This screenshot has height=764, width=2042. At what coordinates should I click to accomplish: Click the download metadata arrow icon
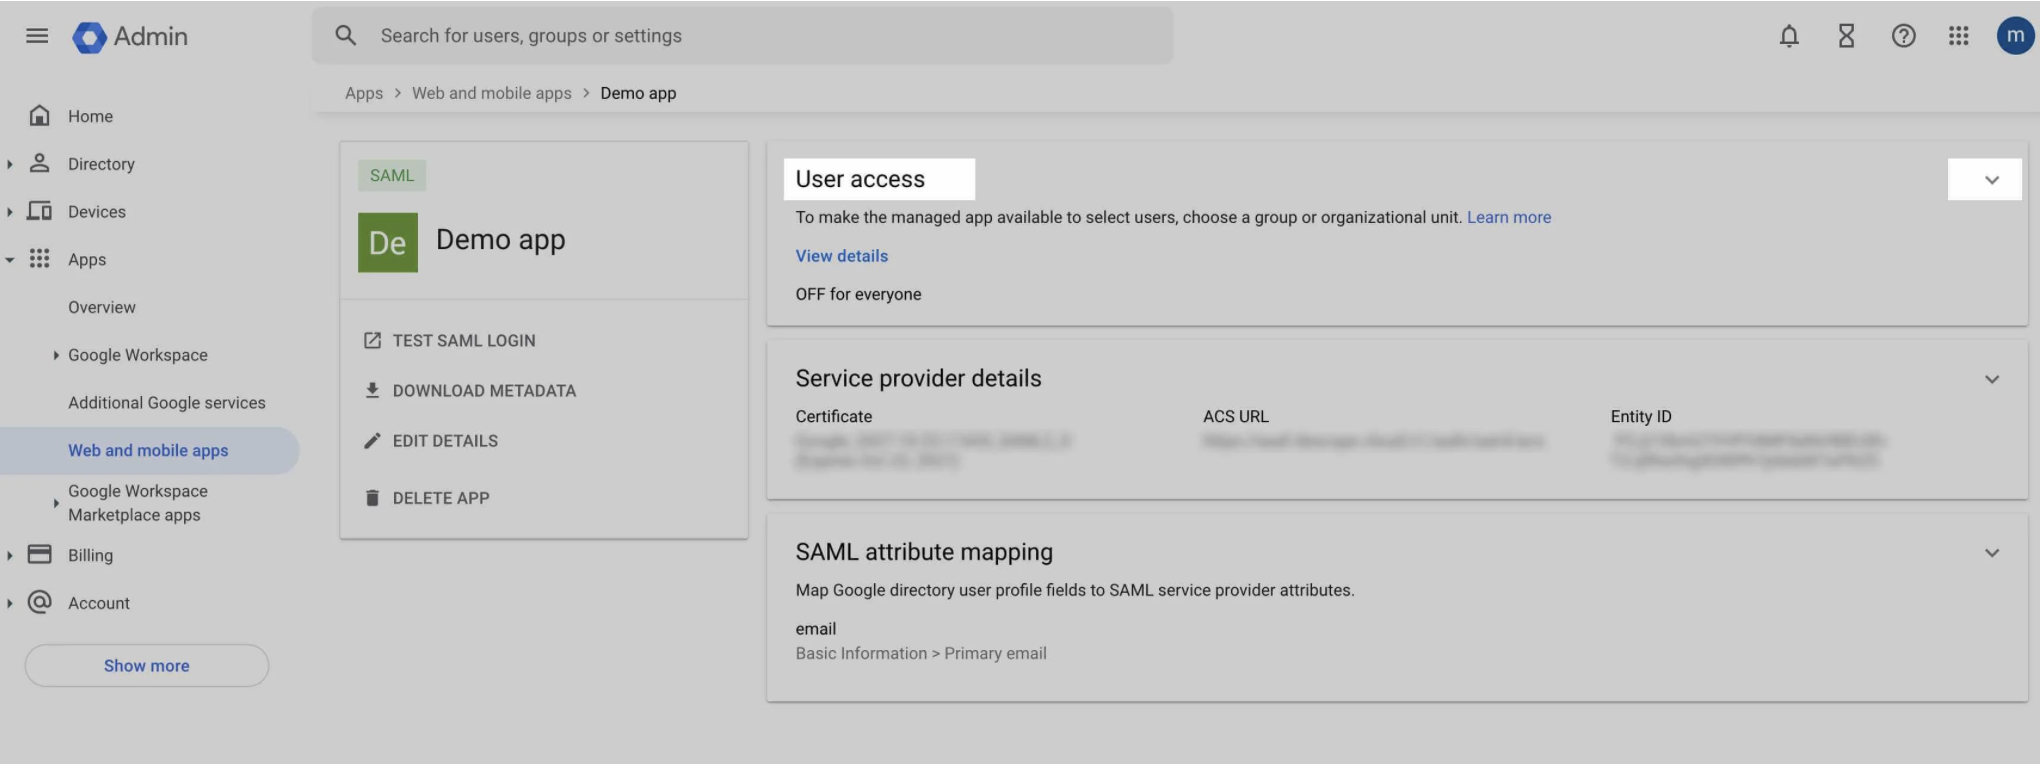(372, 390)
